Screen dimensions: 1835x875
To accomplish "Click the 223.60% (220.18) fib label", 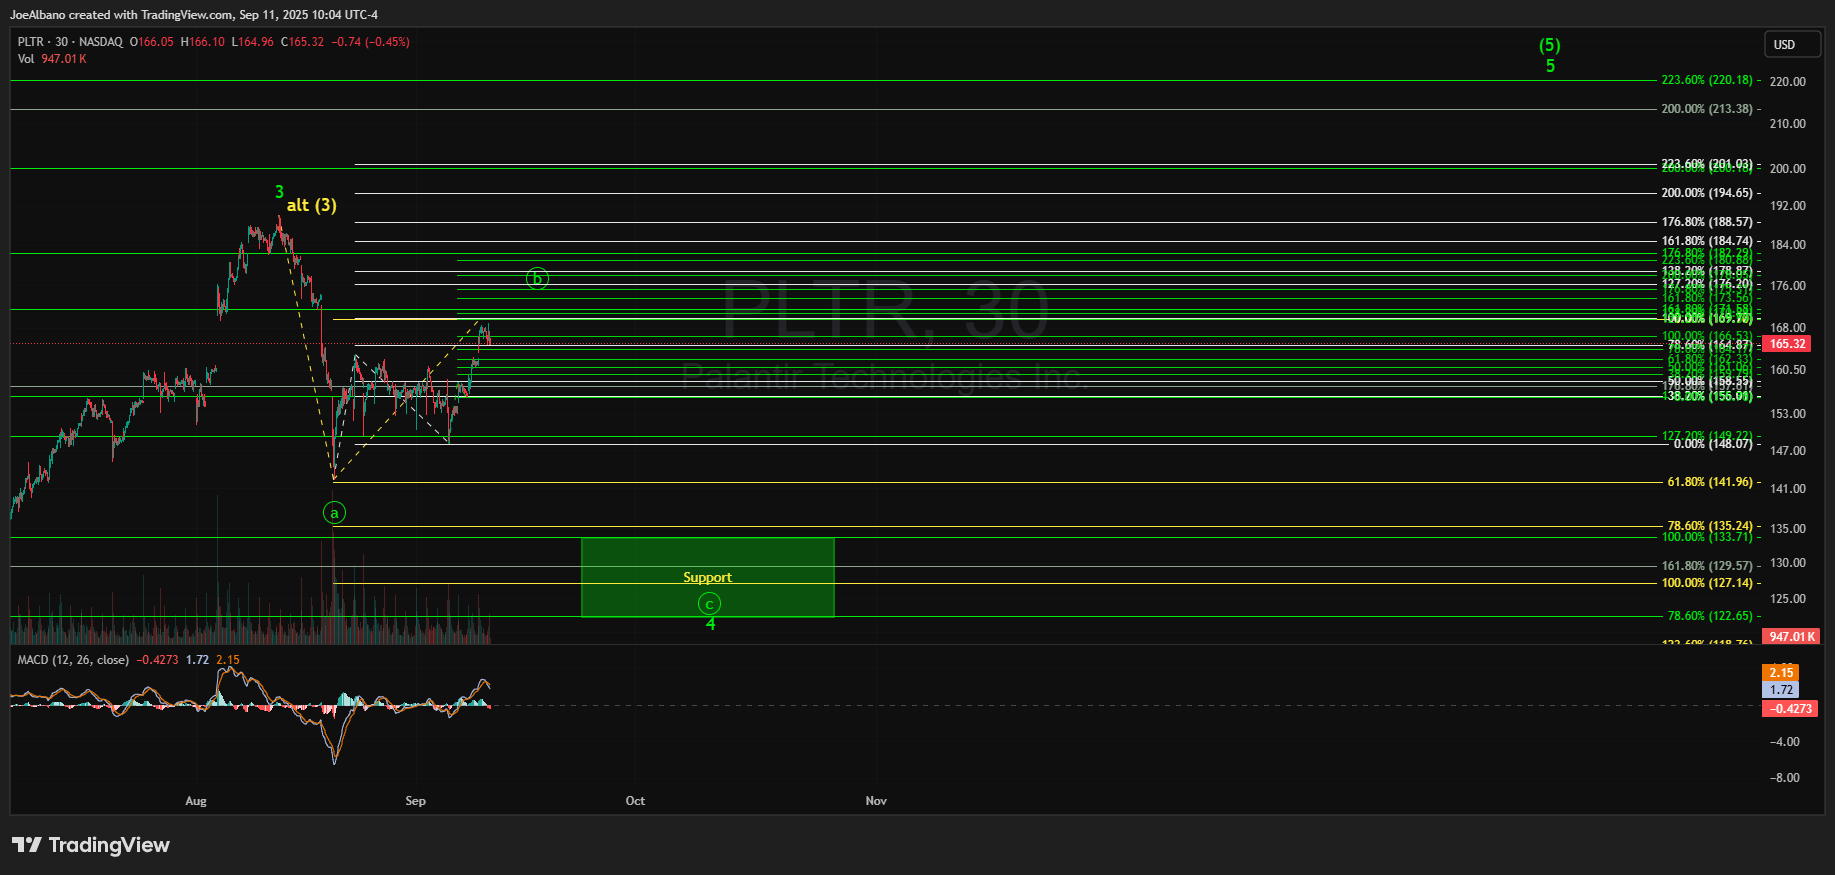I will point(1707,80).
